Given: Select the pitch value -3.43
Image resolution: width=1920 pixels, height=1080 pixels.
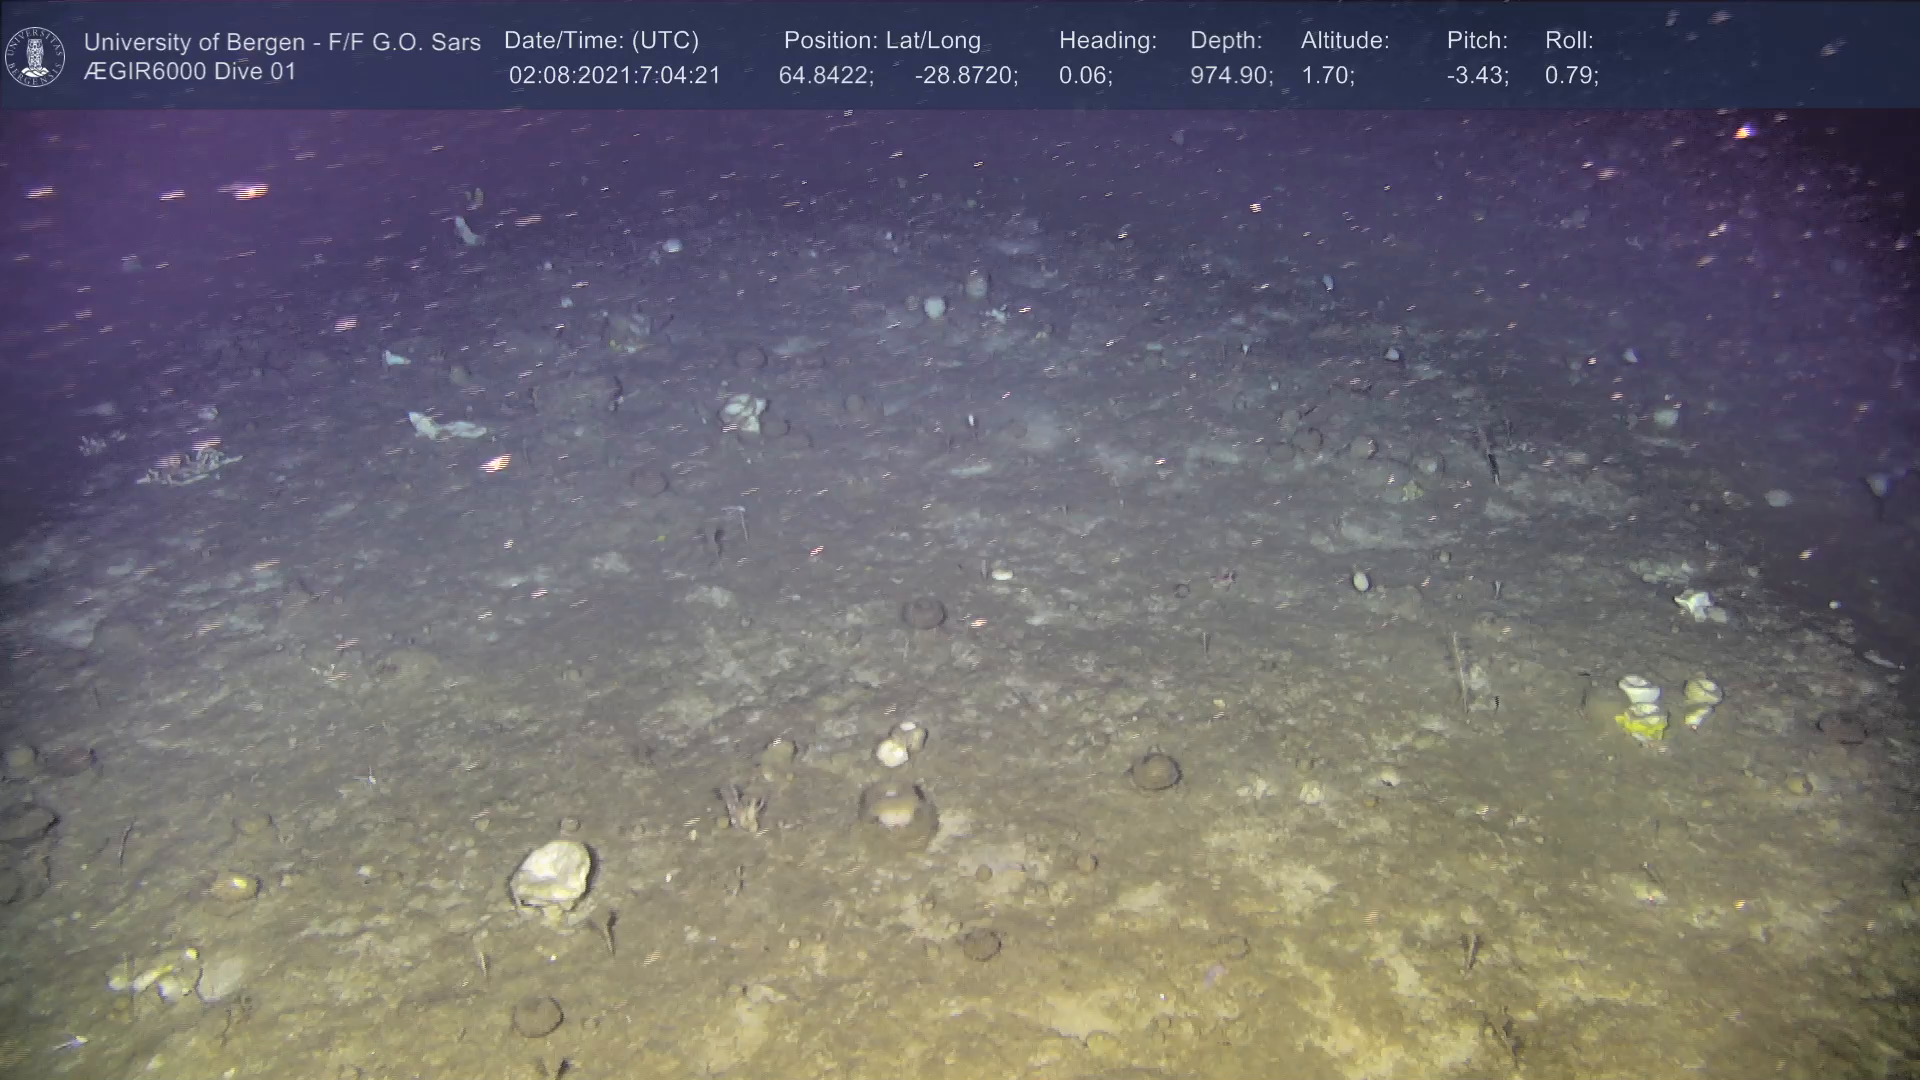Looking at the screenshot, I should click(1477, 76).
